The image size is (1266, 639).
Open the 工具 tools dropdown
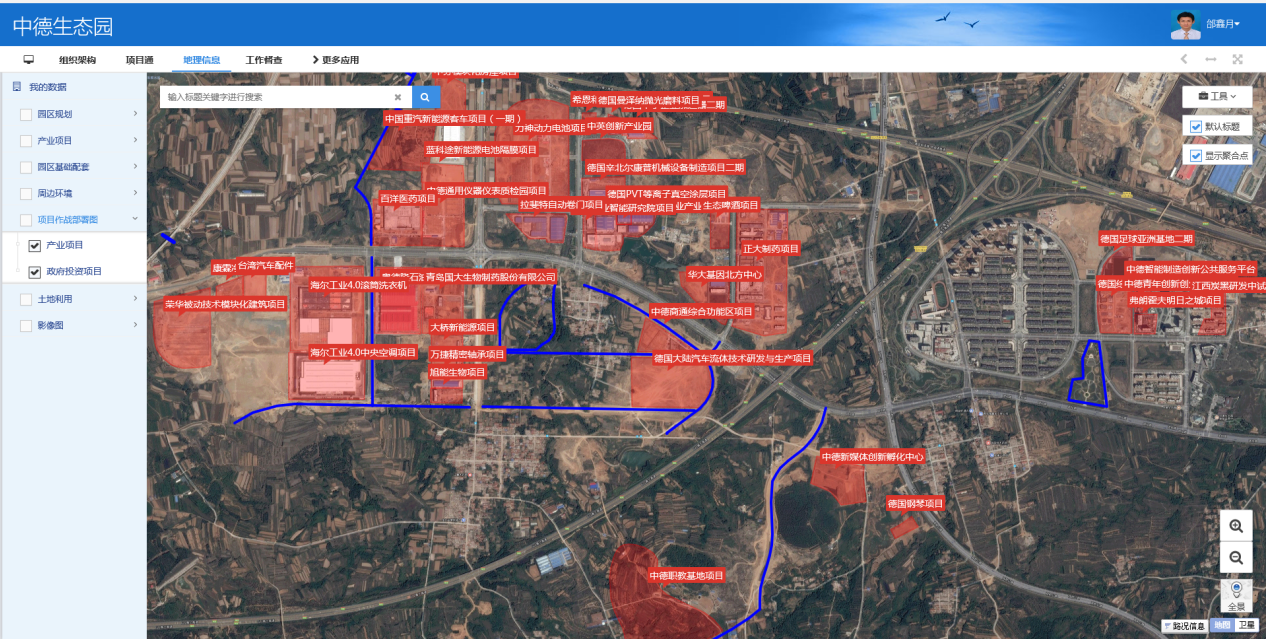pyautogui.click(x=1217, y=97)
